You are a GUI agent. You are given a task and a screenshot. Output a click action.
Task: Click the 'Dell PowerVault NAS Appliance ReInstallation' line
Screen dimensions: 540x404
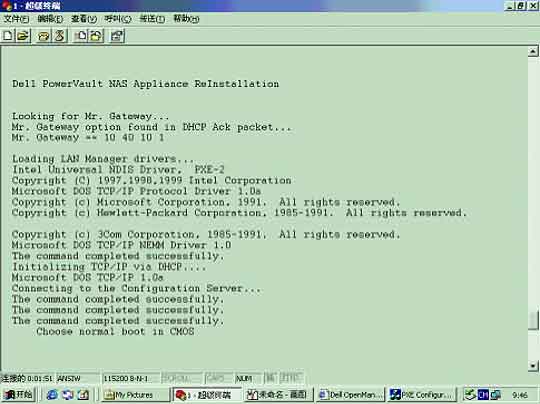point(145,84)
